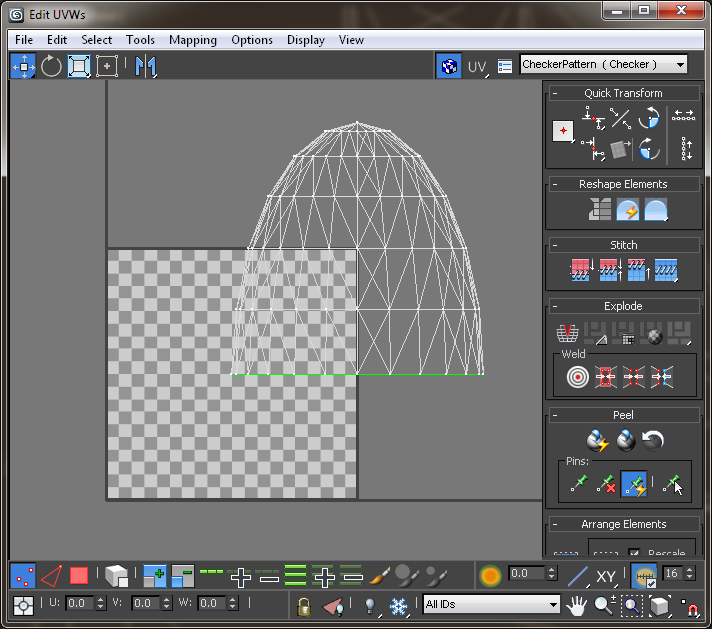Viewport: 712px width, 629px height.
Task: Toggle Edge sub-object mode
Action: pos(51,576)
